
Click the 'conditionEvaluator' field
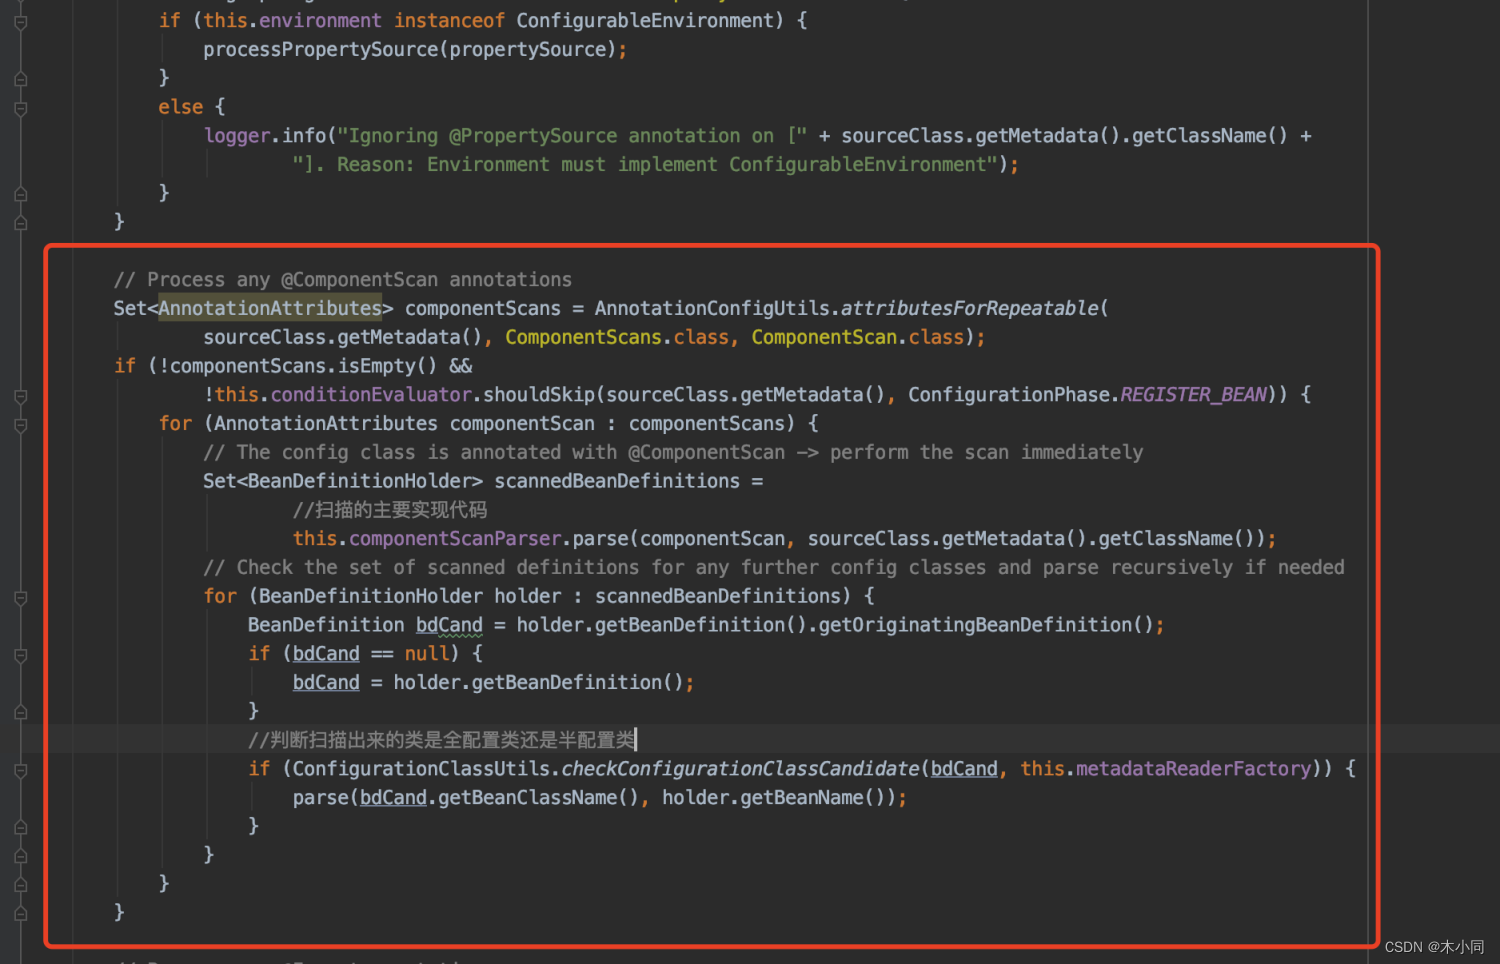click(x=371, y=395)
